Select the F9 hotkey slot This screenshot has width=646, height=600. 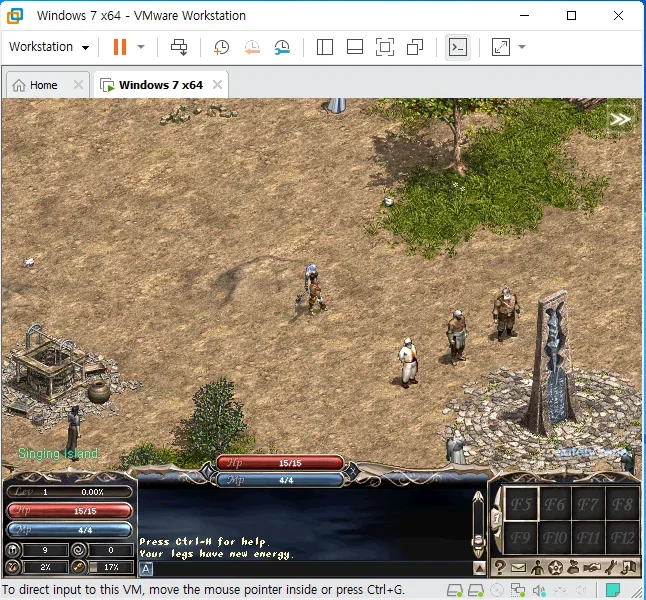(521, 537)
